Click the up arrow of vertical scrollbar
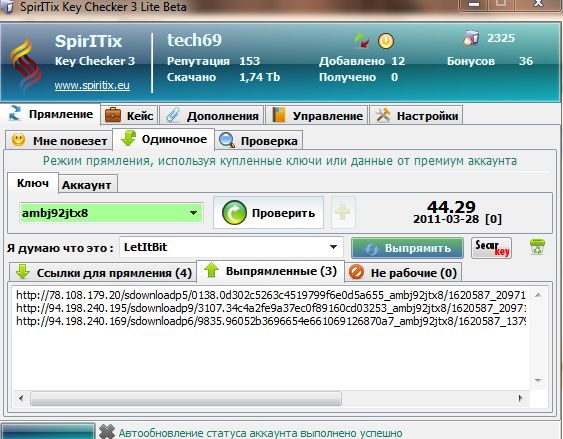This screenshot has height=439, width=563. tap(538, 295)
